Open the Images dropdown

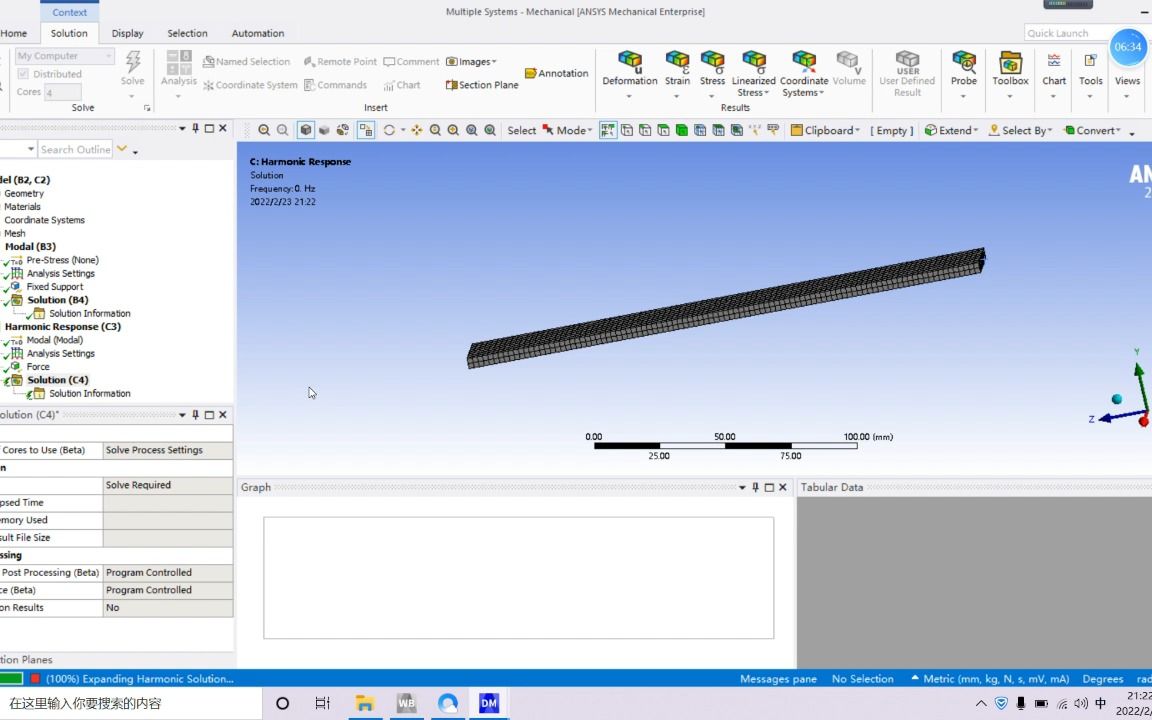click(470, 61)
